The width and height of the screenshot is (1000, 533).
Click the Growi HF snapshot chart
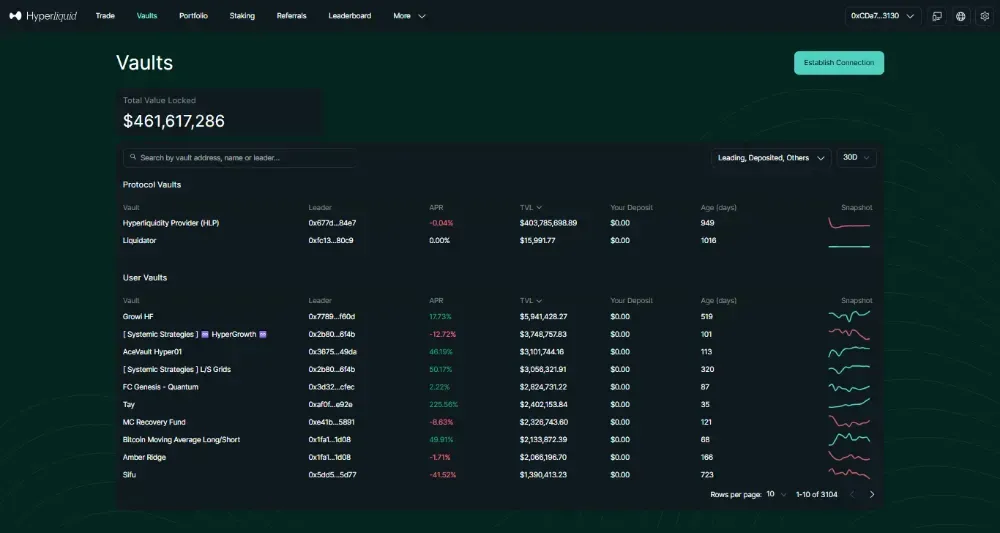pyautogui.click(x=849, y=316)
